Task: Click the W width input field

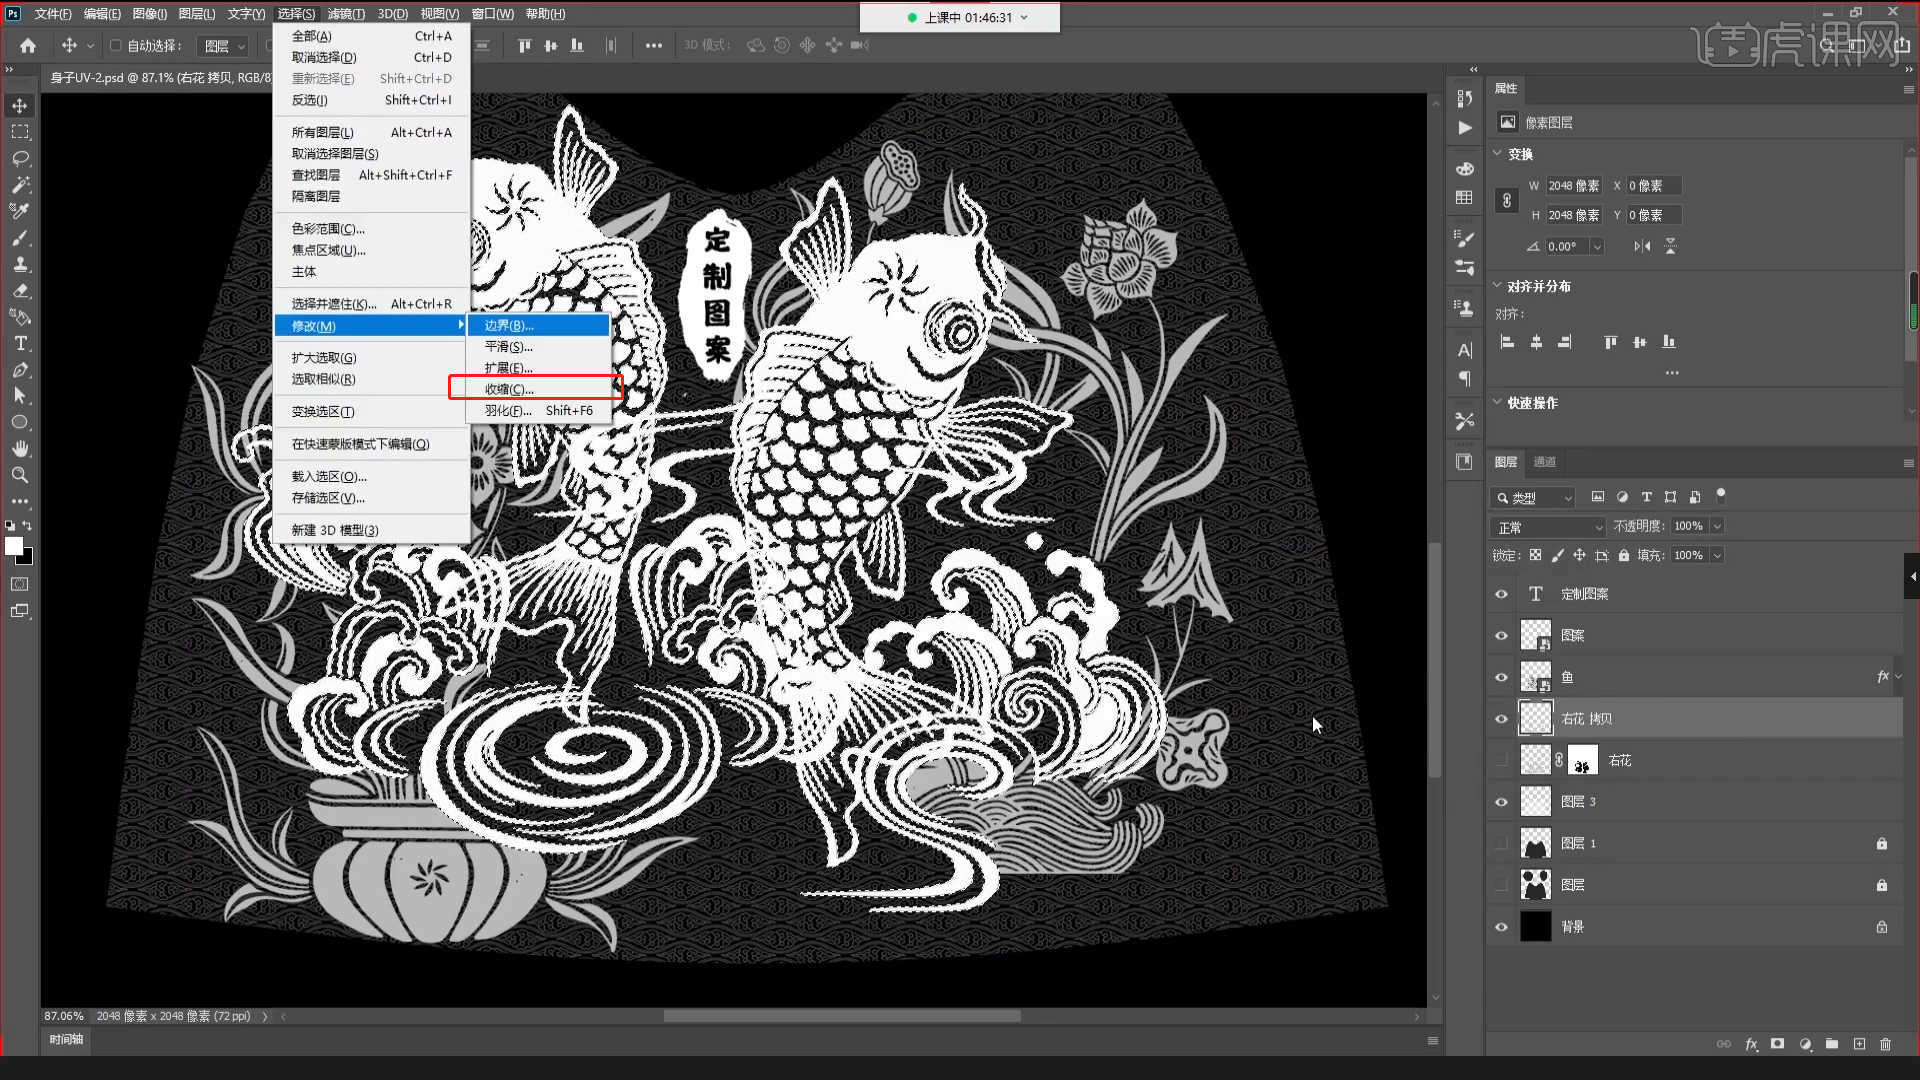Action: 1574,186
